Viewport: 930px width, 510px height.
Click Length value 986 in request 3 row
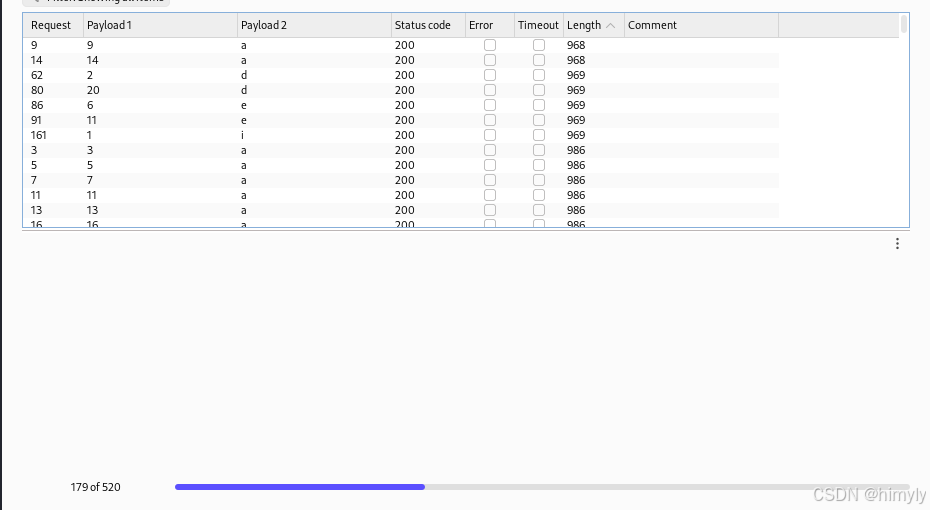pos(576,150)
